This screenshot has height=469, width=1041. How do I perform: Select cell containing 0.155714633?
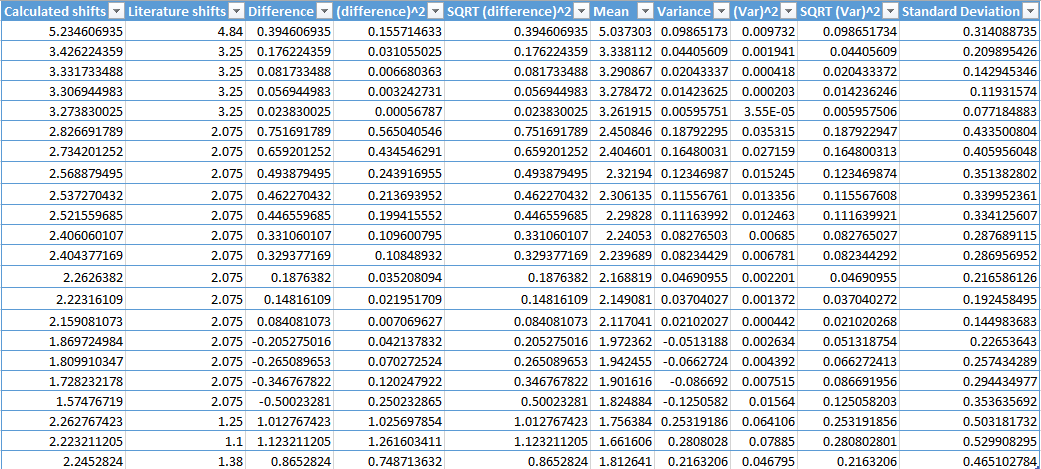click(390, 31)
